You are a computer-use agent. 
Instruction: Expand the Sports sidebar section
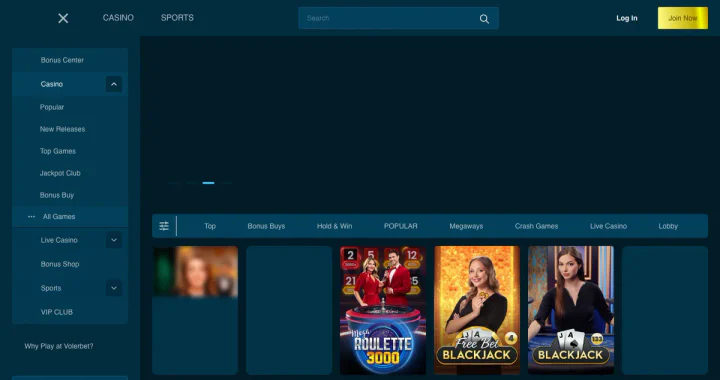click(114, 288)
